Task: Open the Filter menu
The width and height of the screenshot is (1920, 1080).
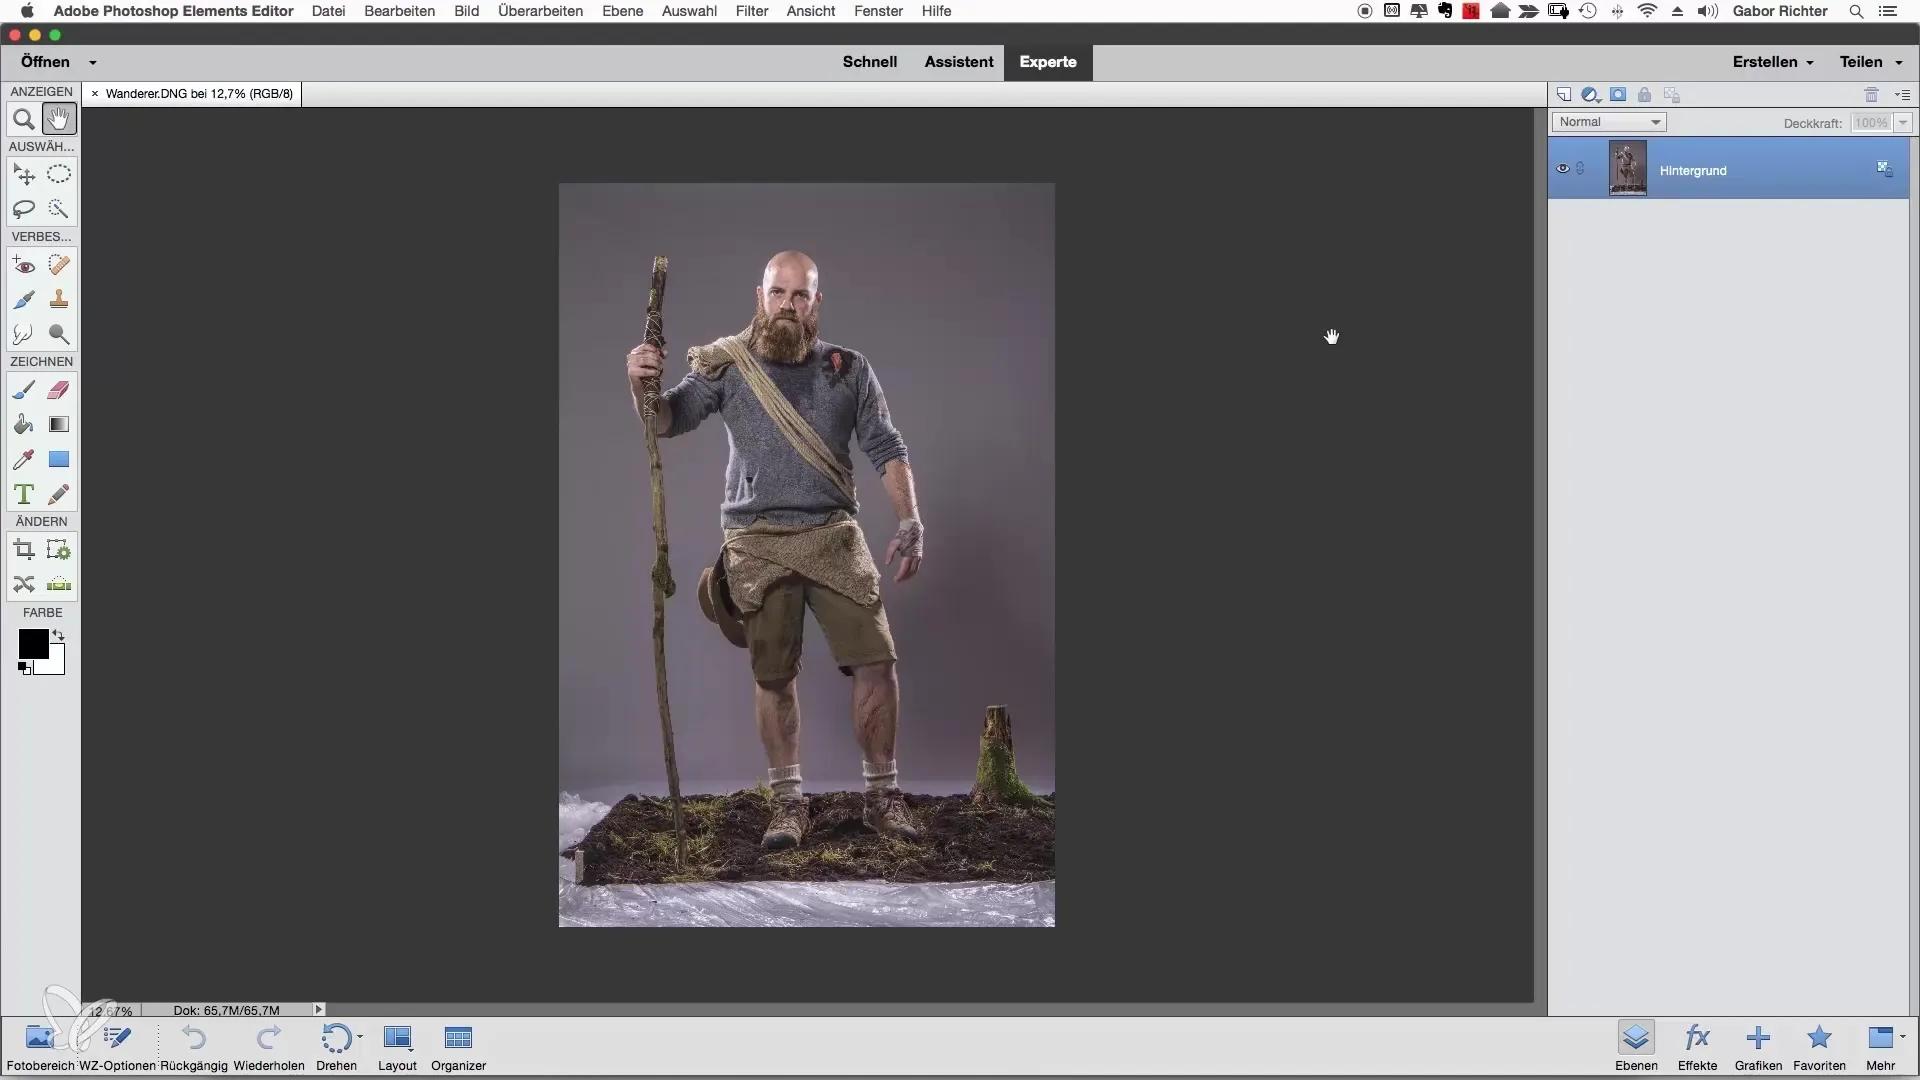Action: click(x=752, y=11)
